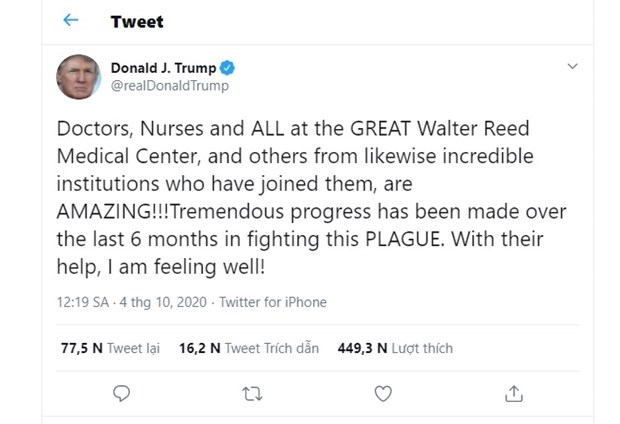Like the tweet with the heart icon
620x424 pixels.
pos(383,393)
